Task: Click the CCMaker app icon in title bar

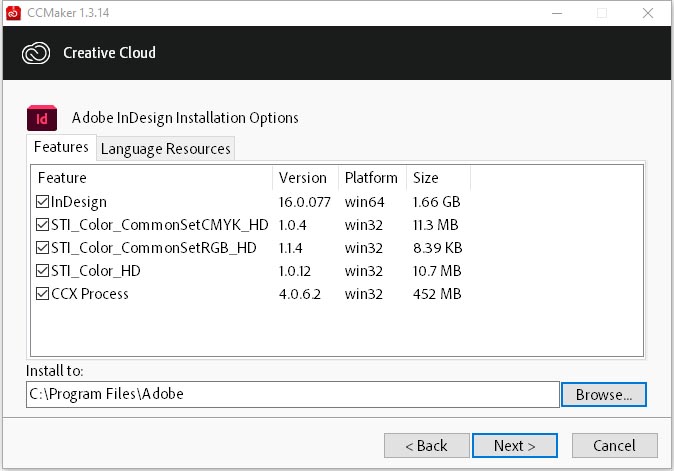Action: (x=13, y=13)
